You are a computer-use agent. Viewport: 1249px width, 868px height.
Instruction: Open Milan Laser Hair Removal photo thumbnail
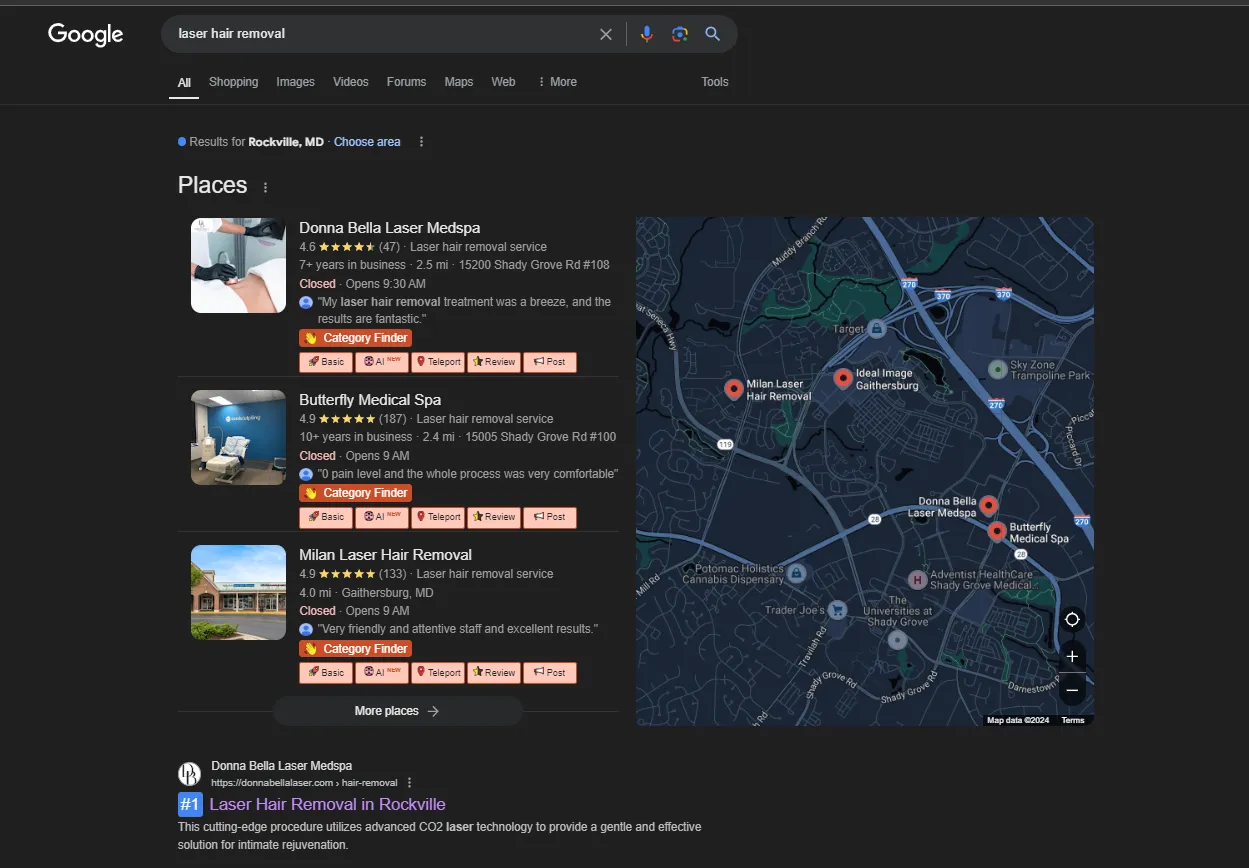coord(238,593)
